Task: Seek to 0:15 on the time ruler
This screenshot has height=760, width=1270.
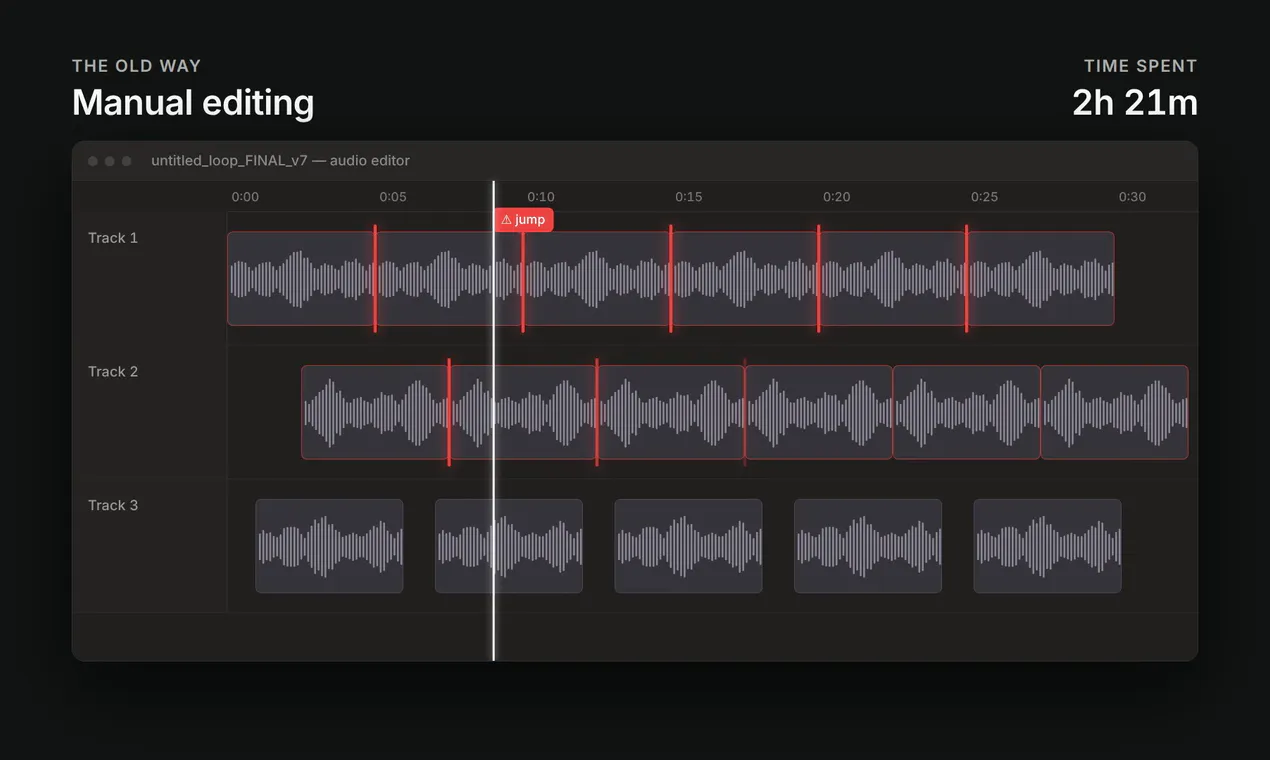Action: tap(689, 197)
